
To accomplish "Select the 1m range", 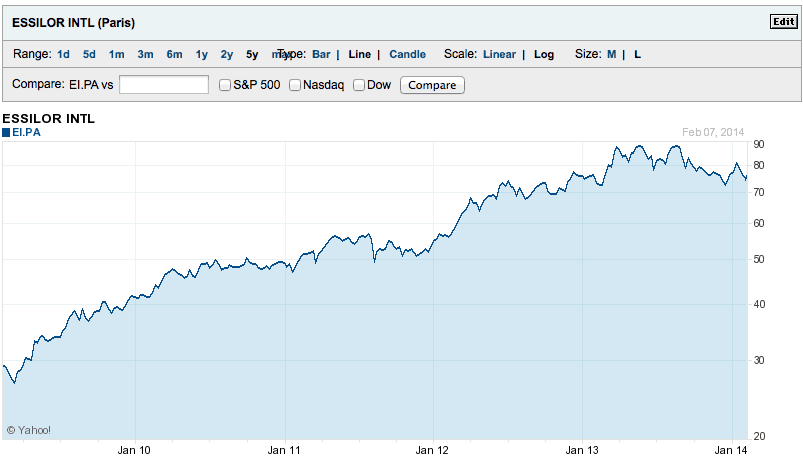I will coord(117,54).
